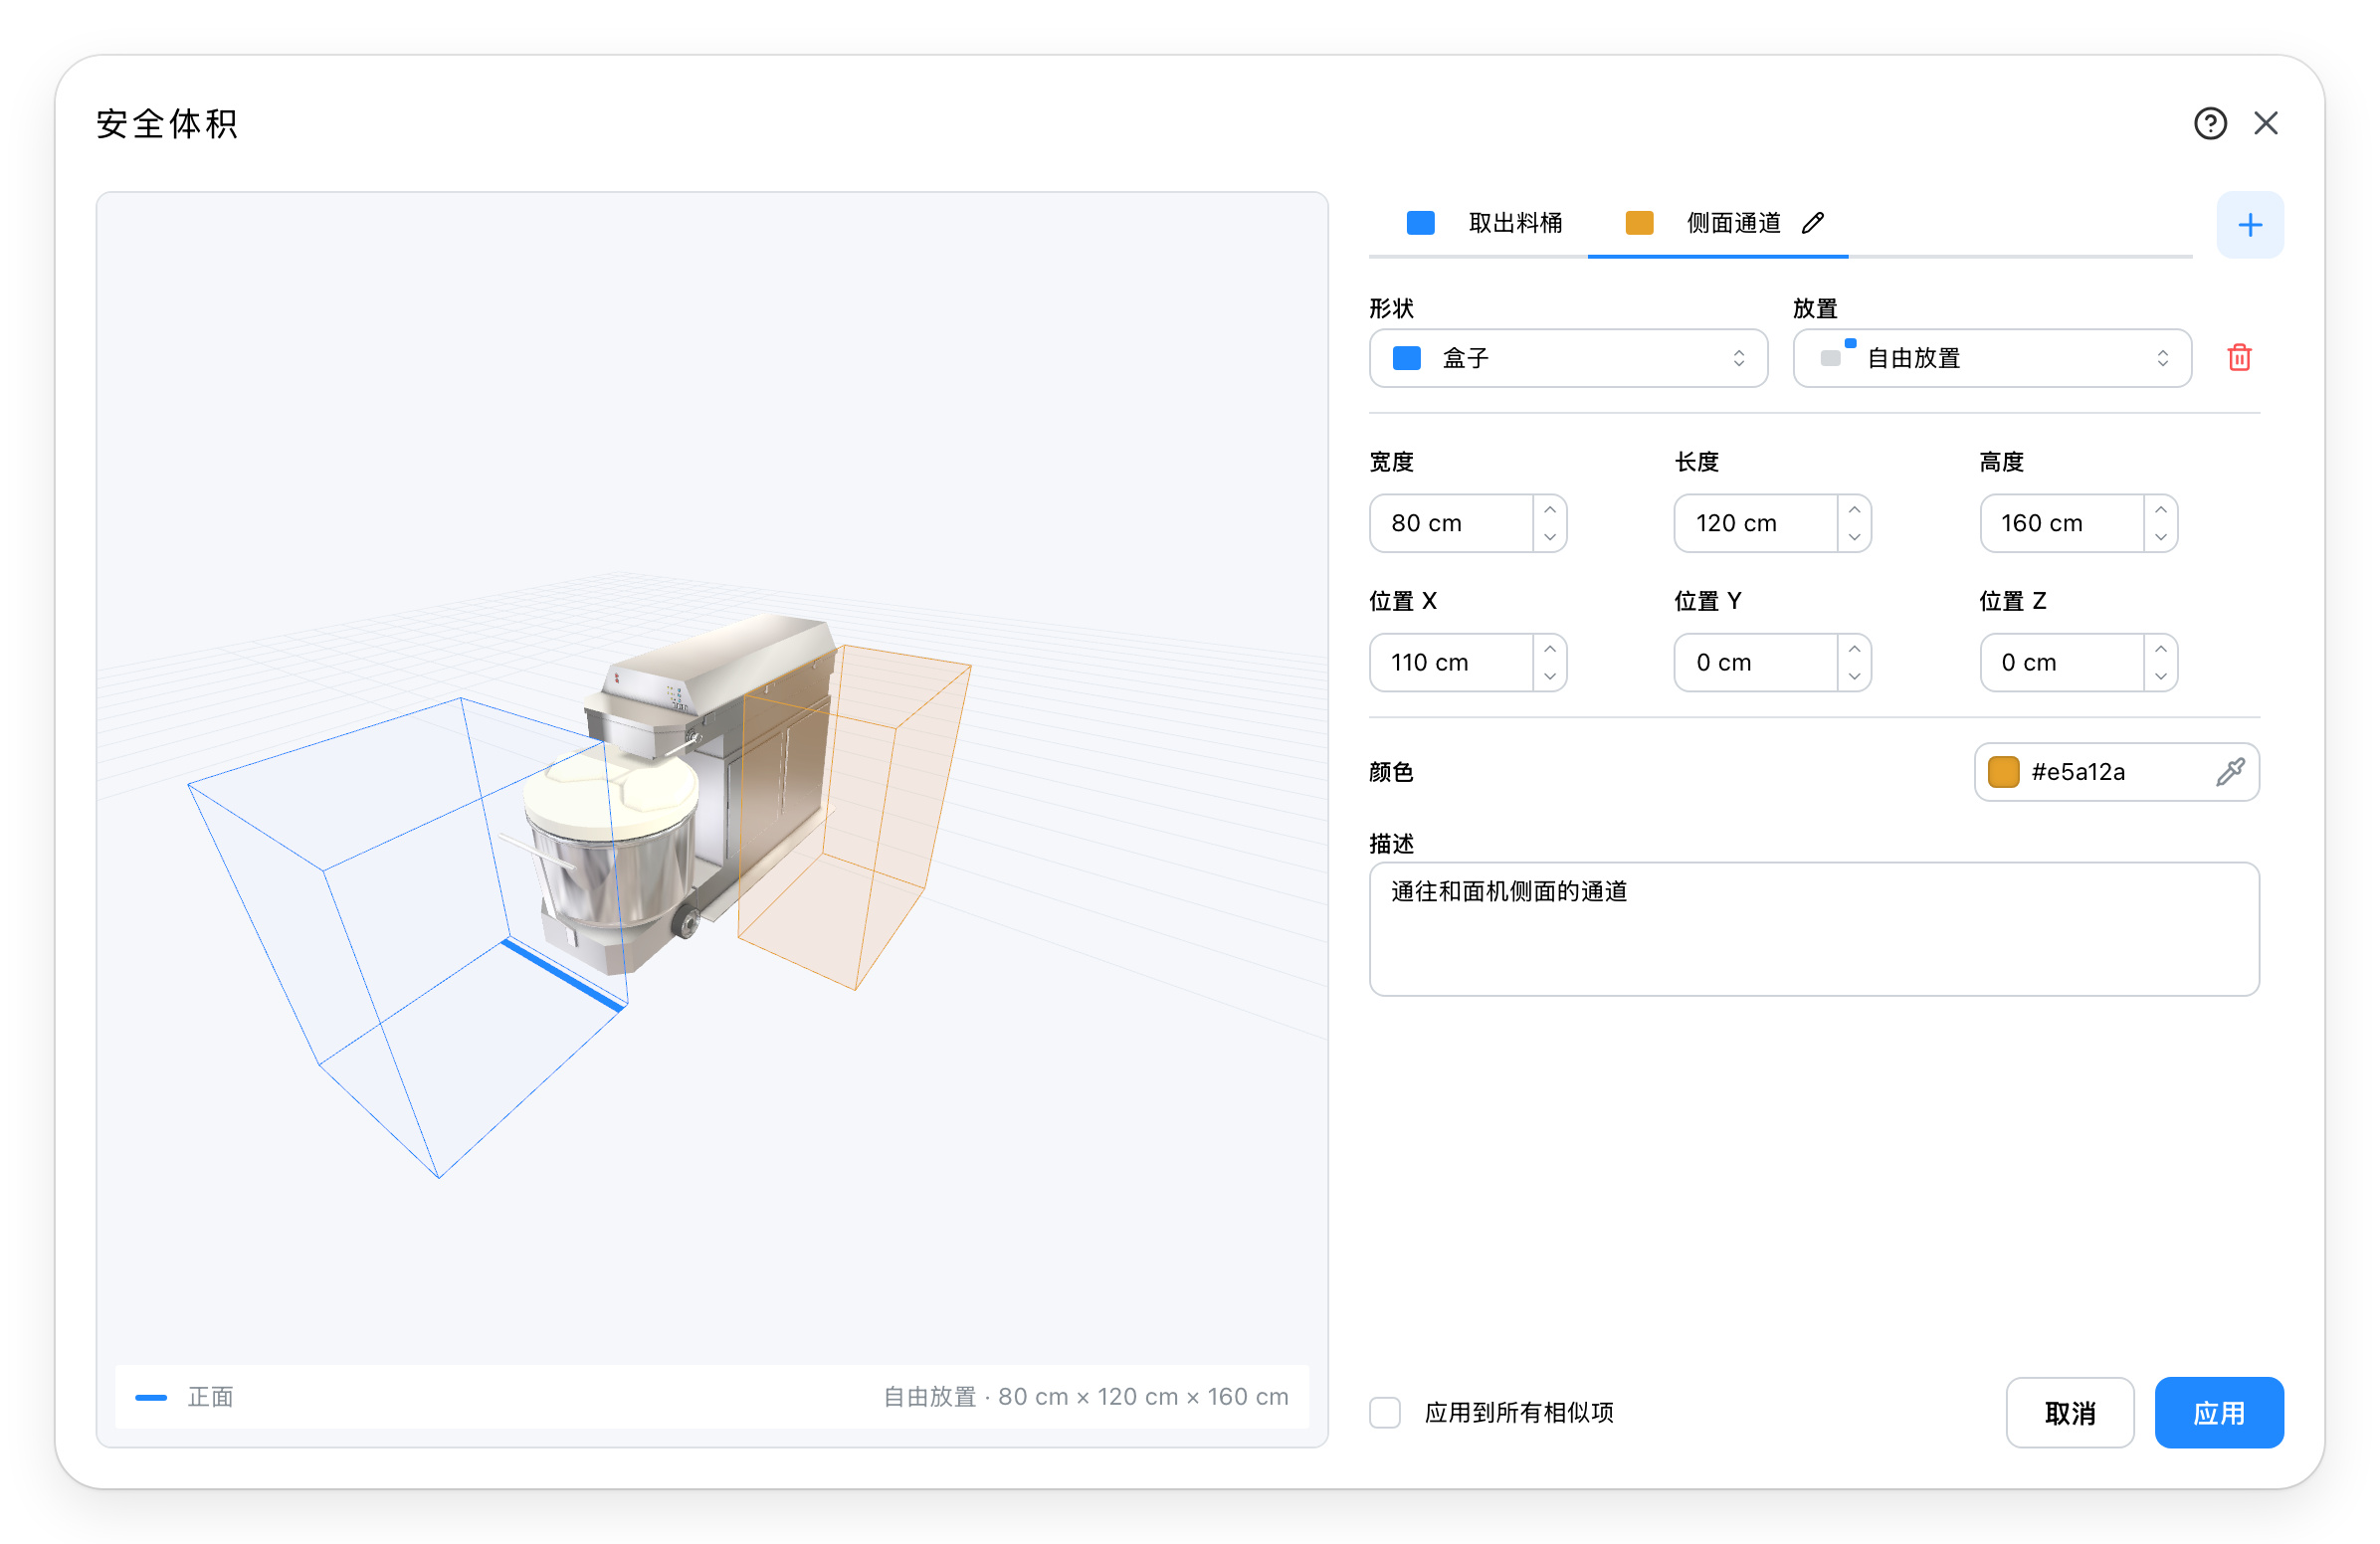Click the 位置 Y input field

click(1755, 662)
